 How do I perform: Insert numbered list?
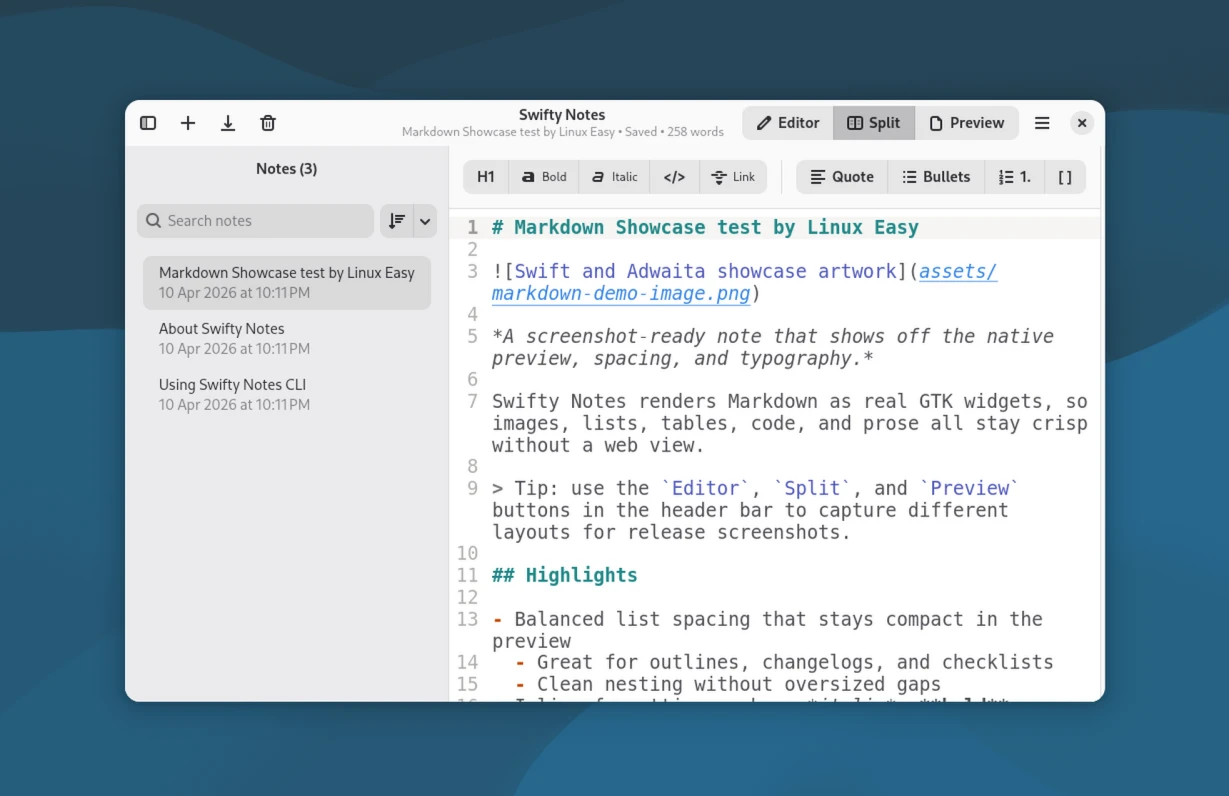pos(1015,177)
